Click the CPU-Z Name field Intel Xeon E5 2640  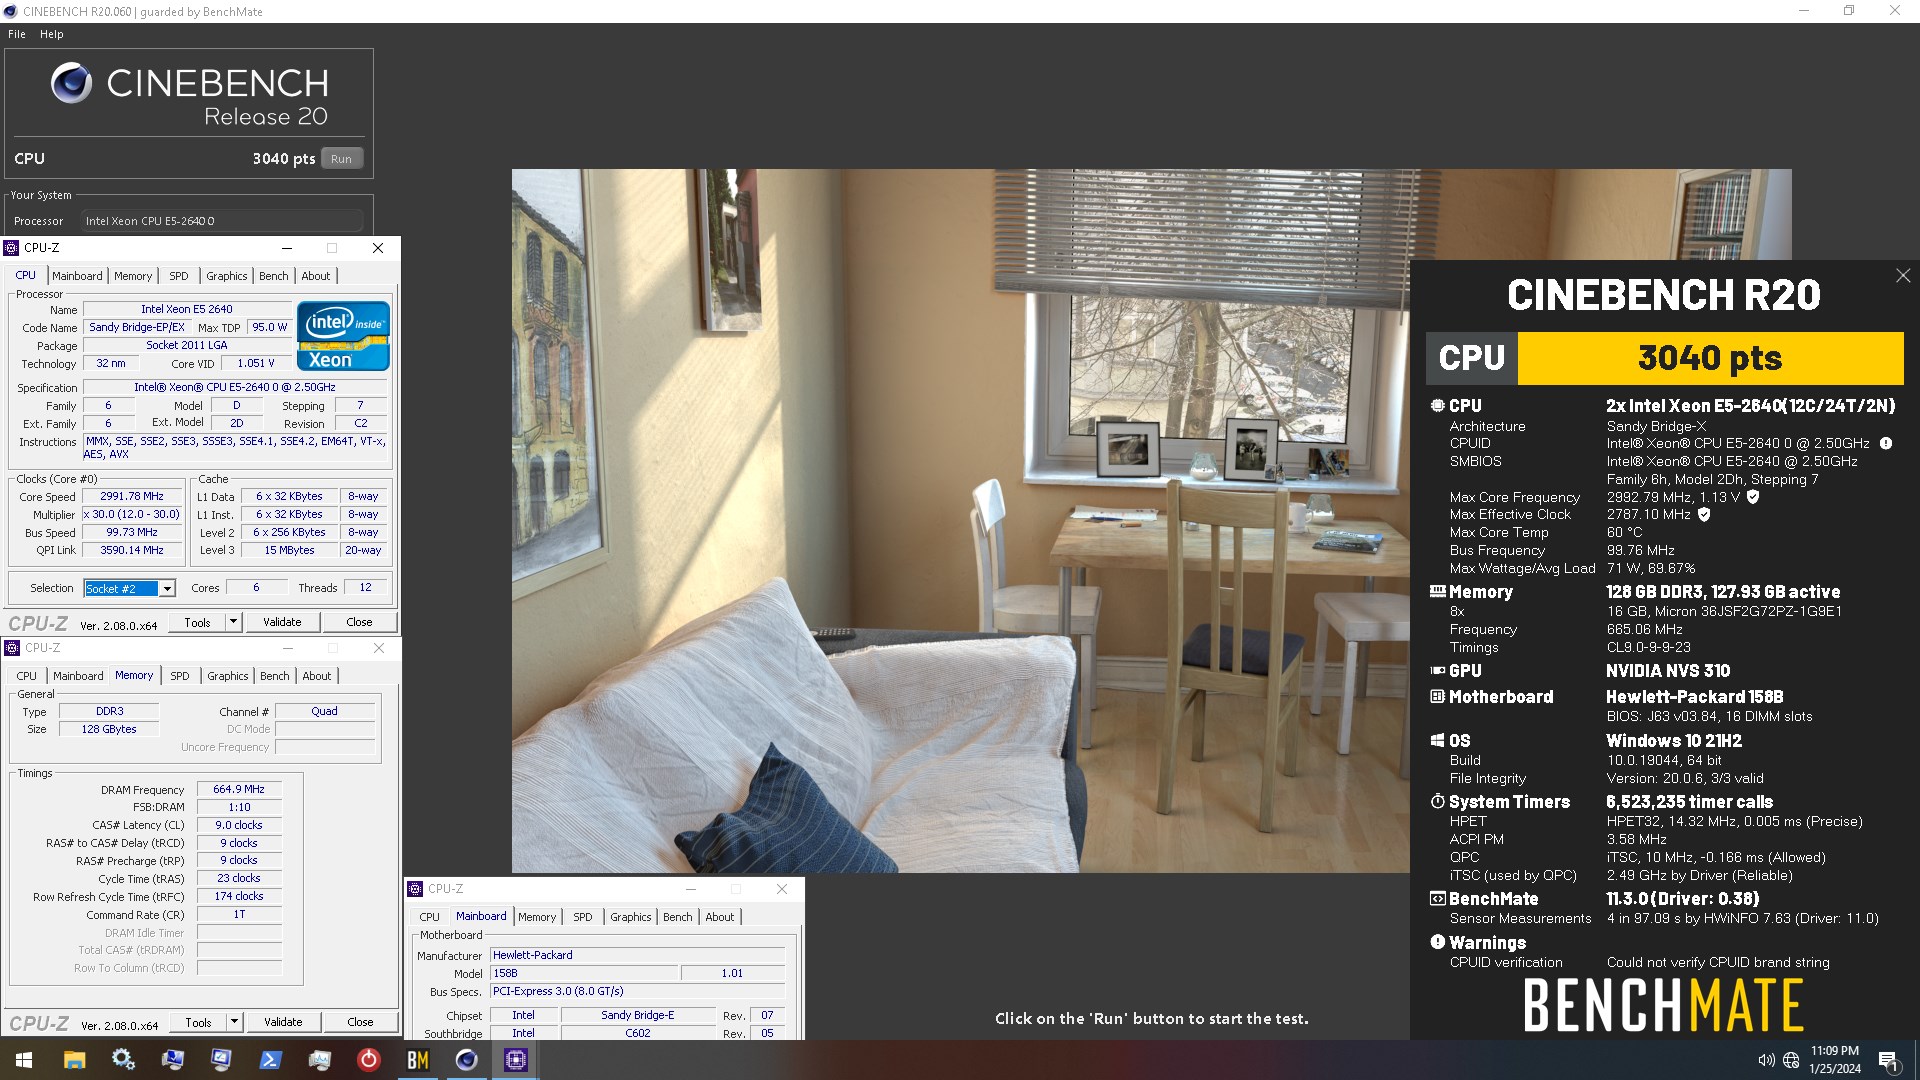tap(187, 310)
